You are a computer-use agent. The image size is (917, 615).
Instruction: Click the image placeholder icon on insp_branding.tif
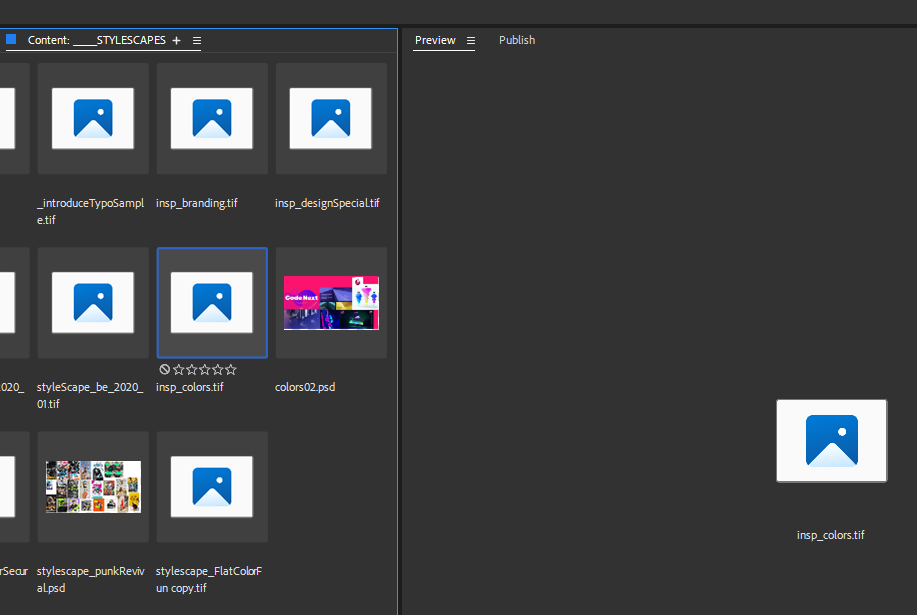[x=211, y=118]
